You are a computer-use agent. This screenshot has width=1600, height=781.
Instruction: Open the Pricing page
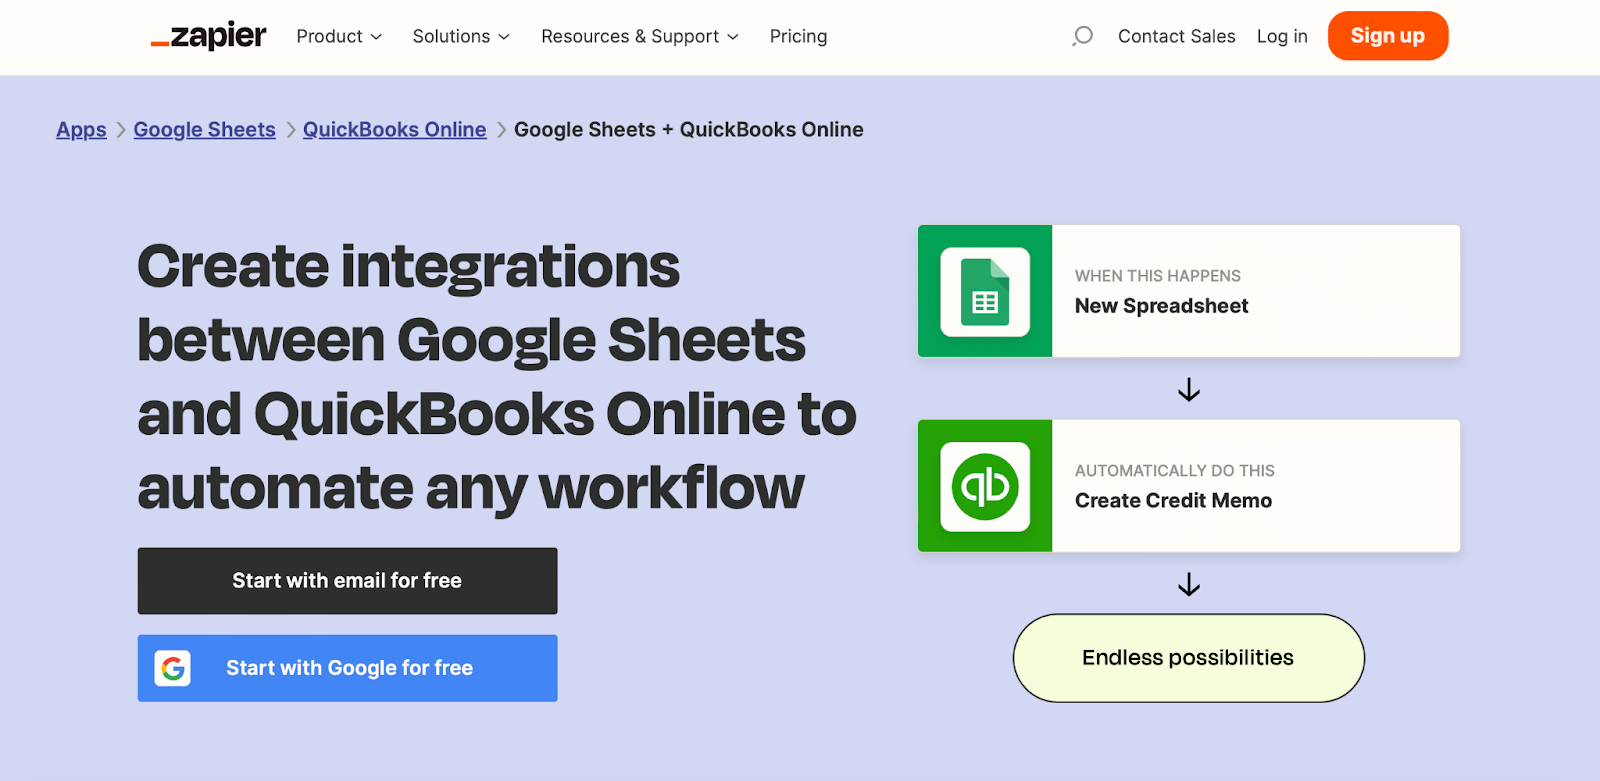click(798, 36)
